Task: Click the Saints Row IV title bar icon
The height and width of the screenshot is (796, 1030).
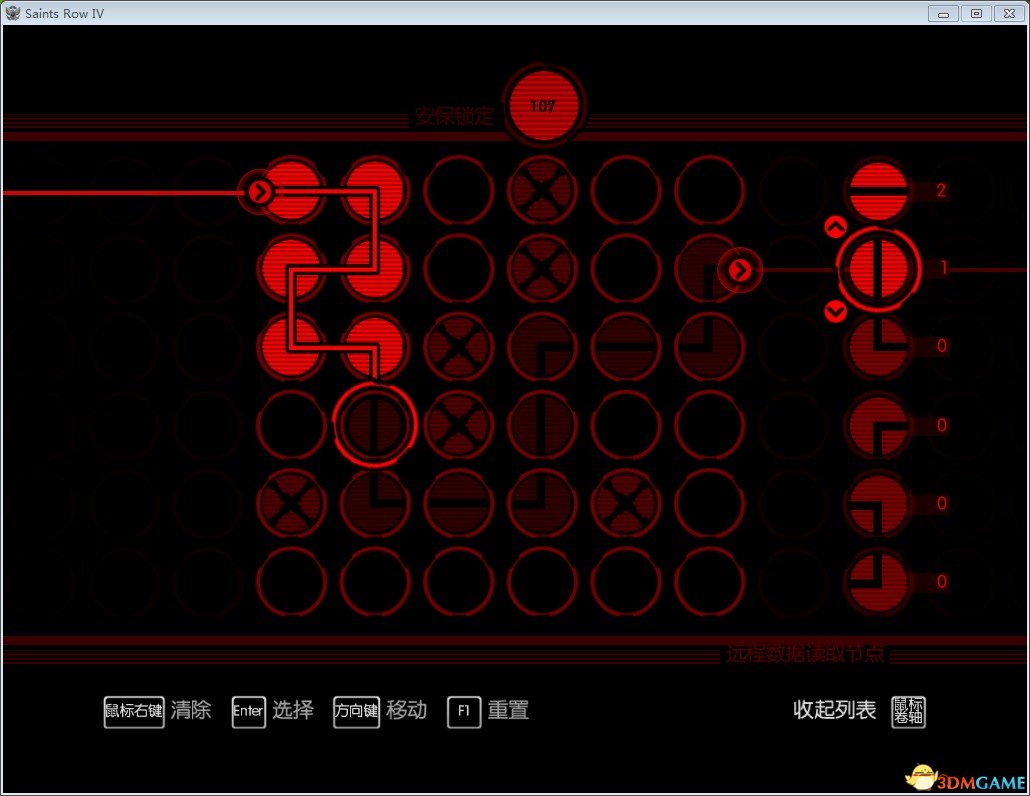Action: click(12, 12)
